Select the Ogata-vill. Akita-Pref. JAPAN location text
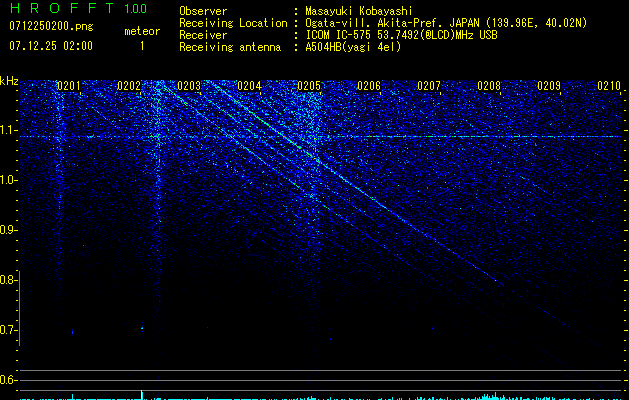Image resolution: width=629 pixels, height=400 pixels. (x=446, y=23)
